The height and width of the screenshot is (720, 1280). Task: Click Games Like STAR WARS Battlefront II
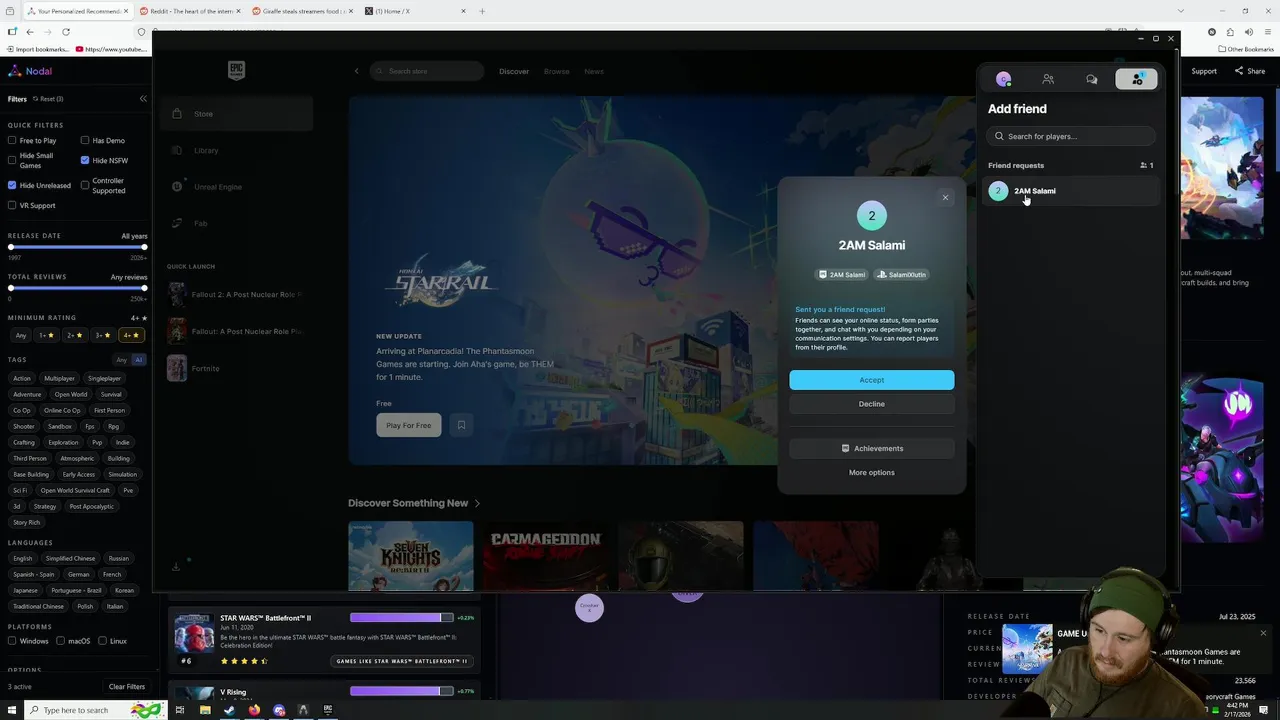click(402, 661)
